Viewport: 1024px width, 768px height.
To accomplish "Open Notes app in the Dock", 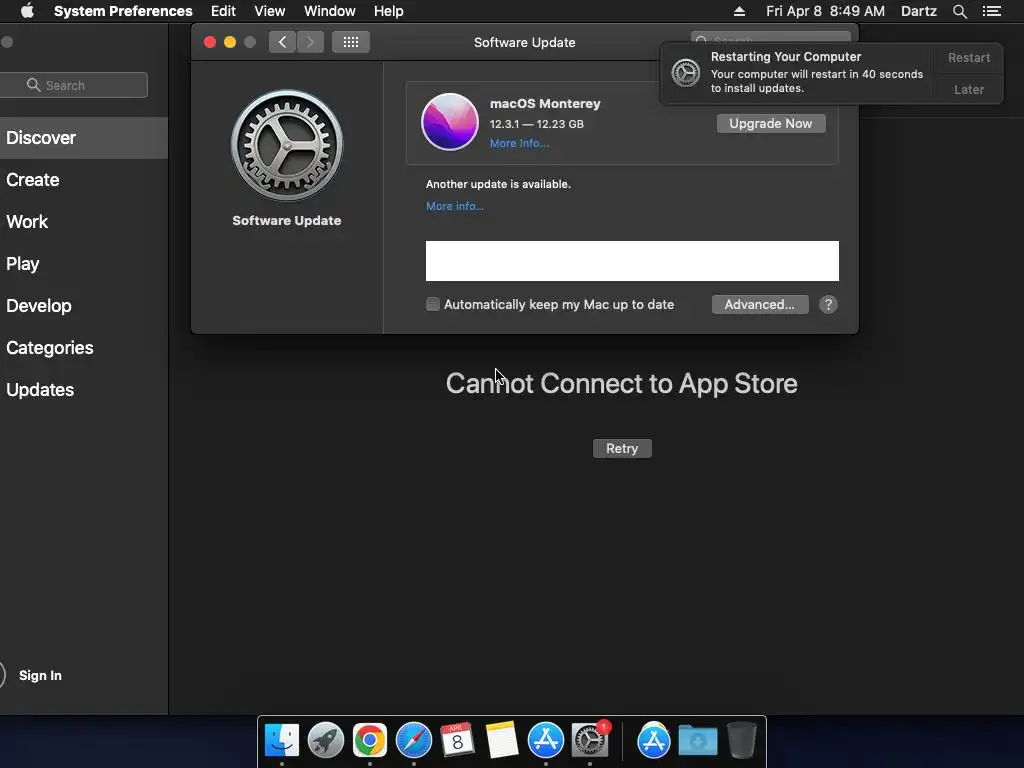I will (x=502, y=740).
